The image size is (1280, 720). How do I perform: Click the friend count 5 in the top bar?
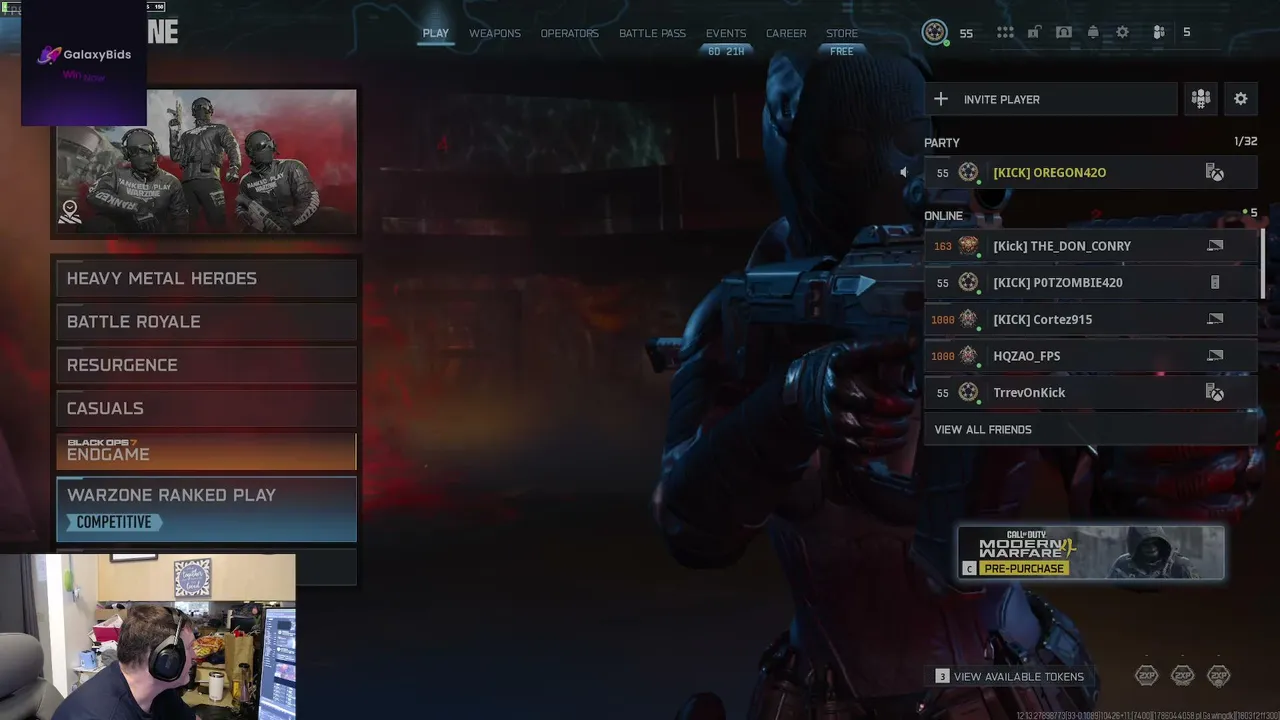(x=1187, y=32)
